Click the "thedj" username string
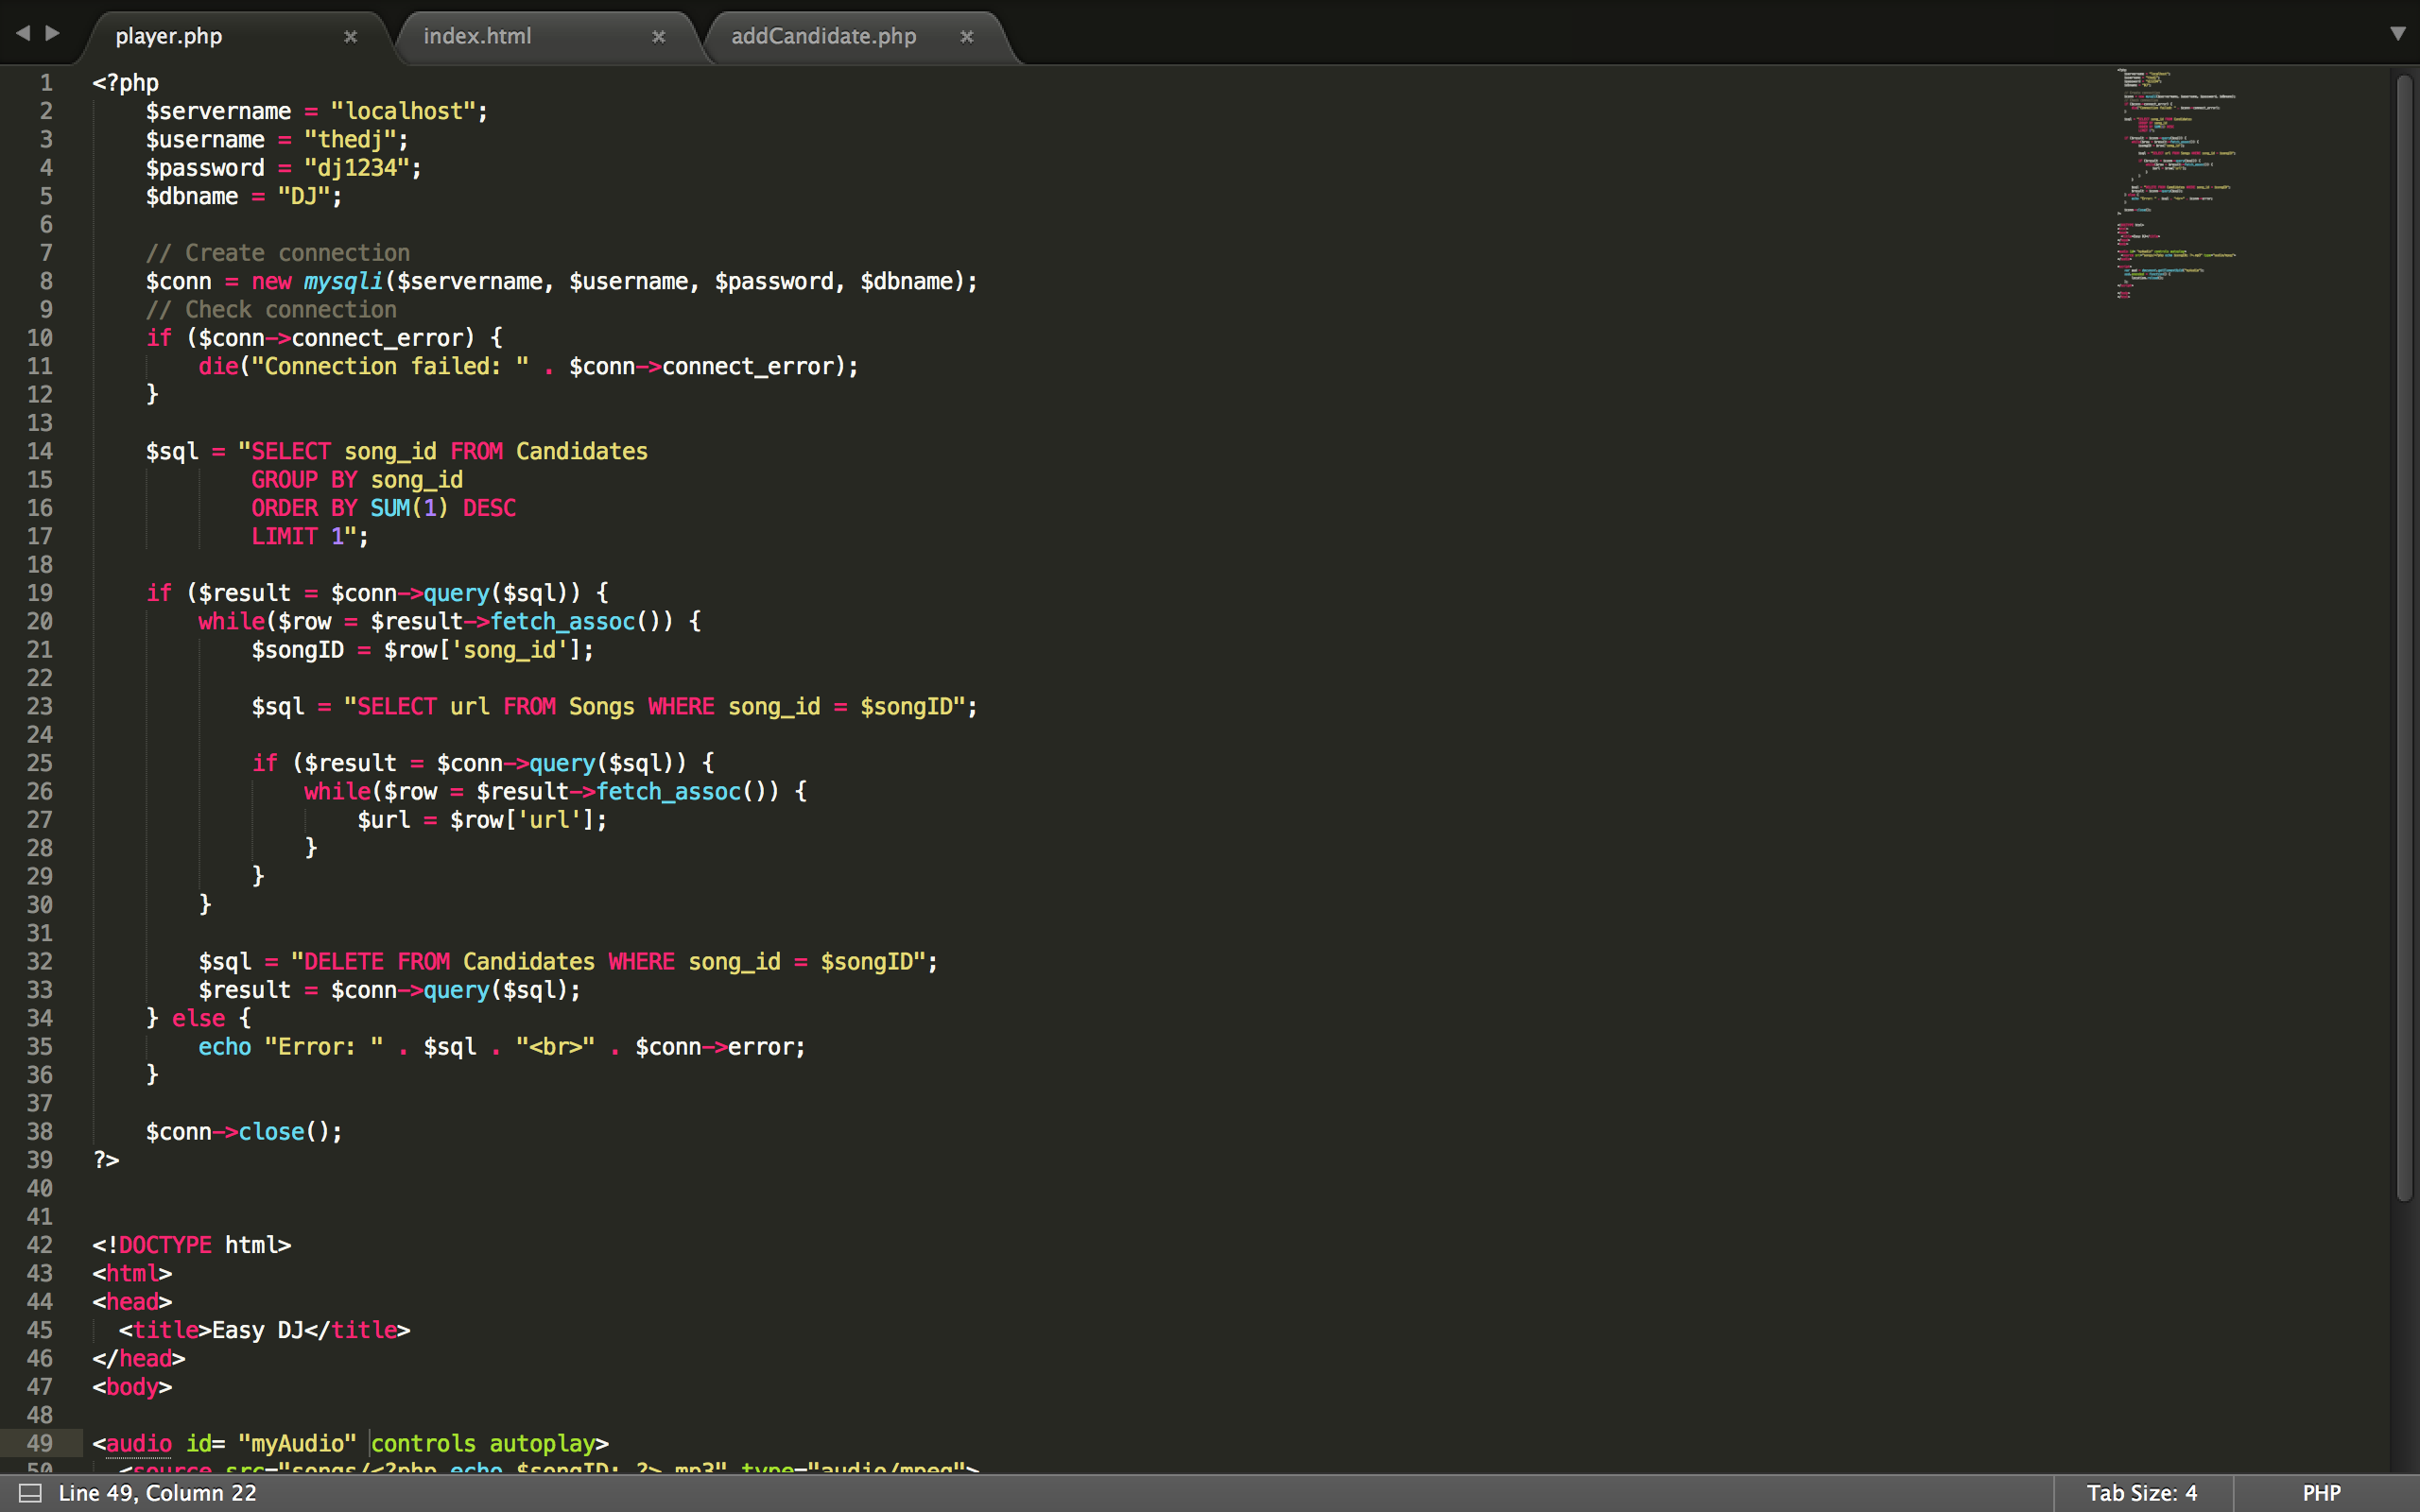Screen dimensions: 2420x1512 350,140
